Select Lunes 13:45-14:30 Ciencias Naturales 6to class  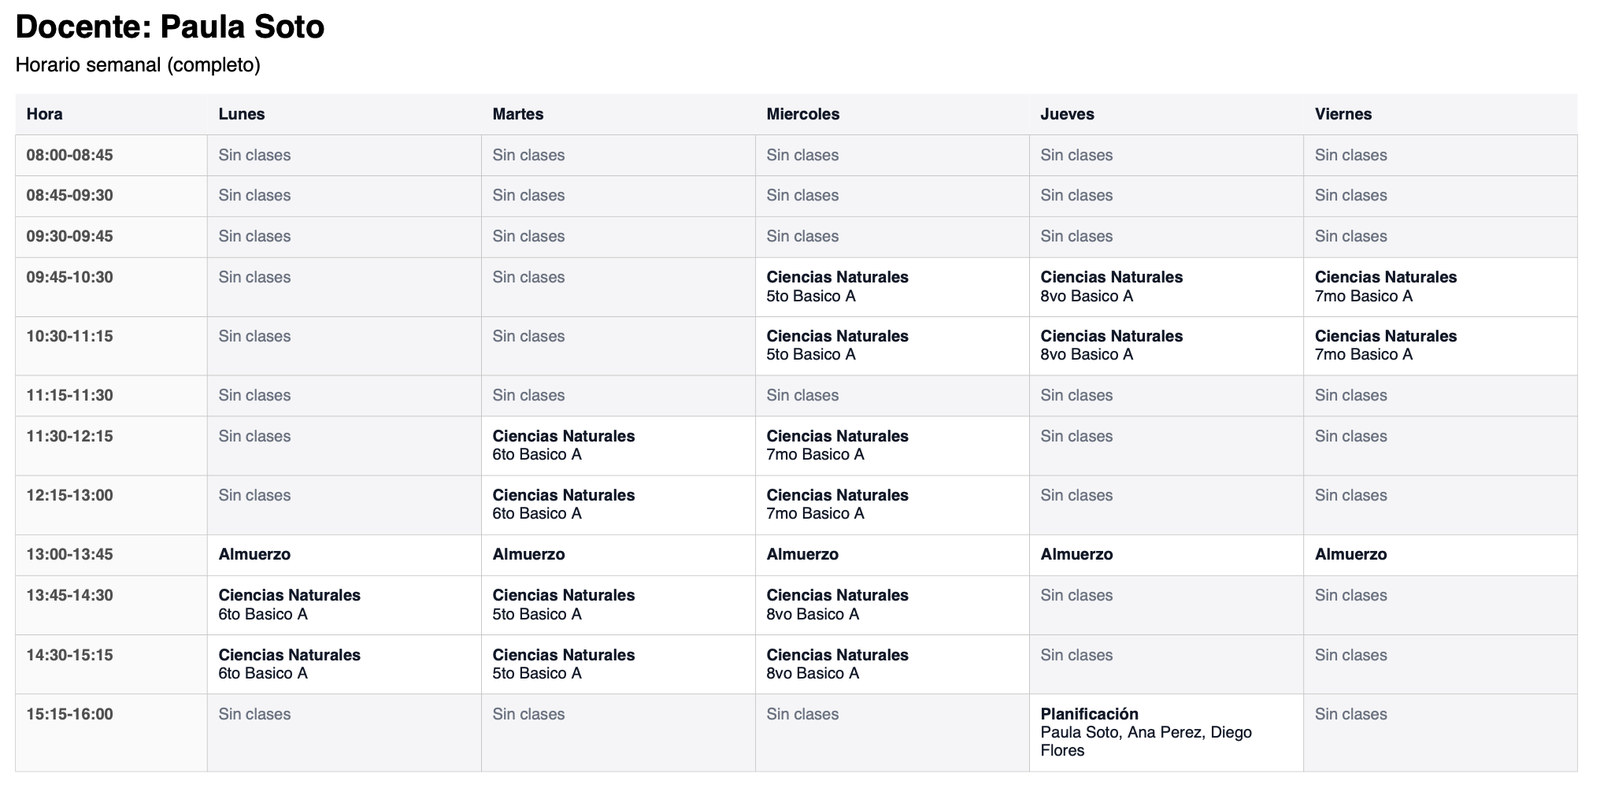pyautogui.click(x=289, y=604)
